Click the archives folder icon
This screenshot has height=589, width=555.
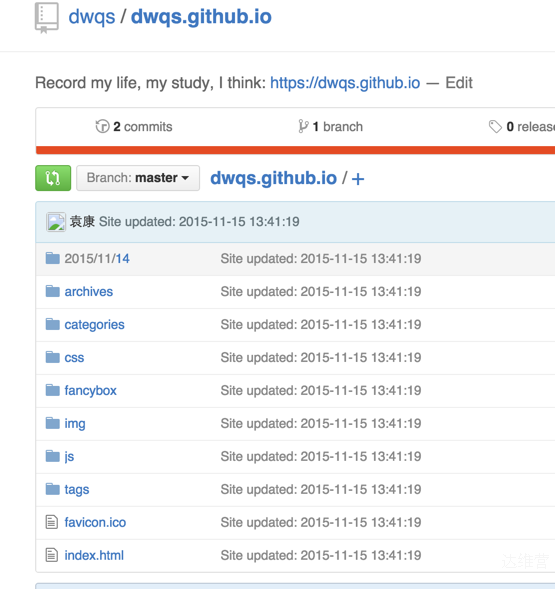(x=53, y=291)
